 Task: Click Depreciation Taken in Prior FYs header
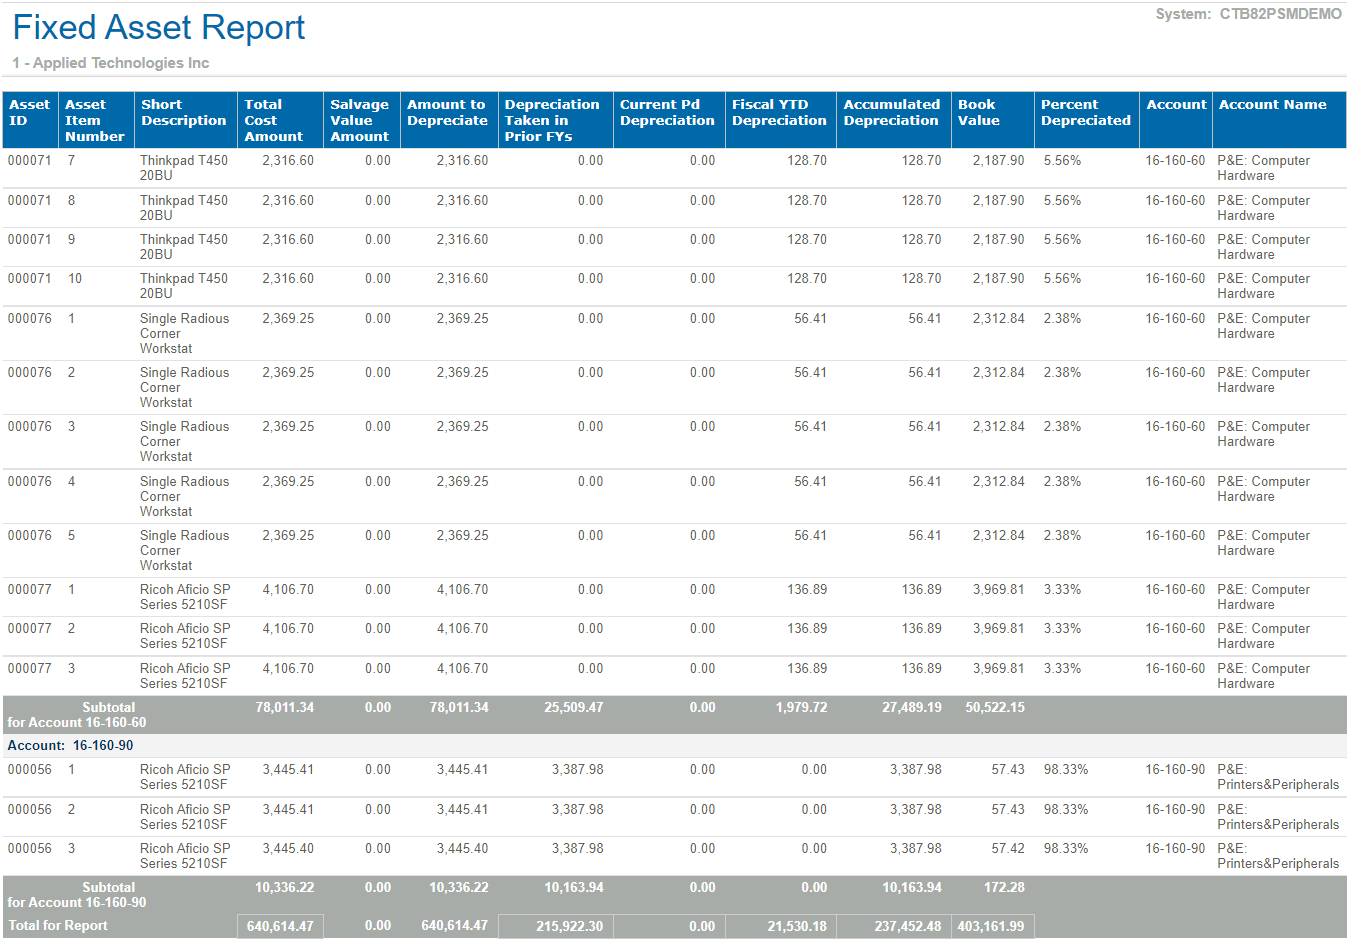click(551, 120)
